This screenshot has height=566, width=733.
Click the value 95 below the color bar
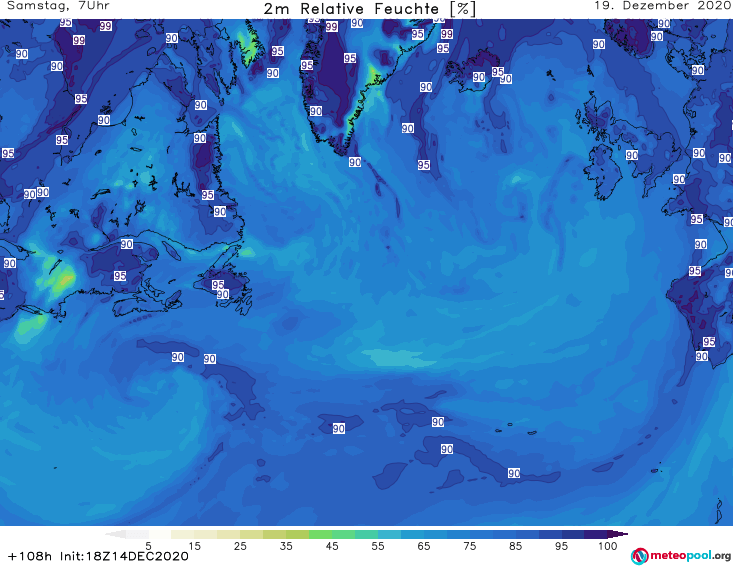coord(561,546)
